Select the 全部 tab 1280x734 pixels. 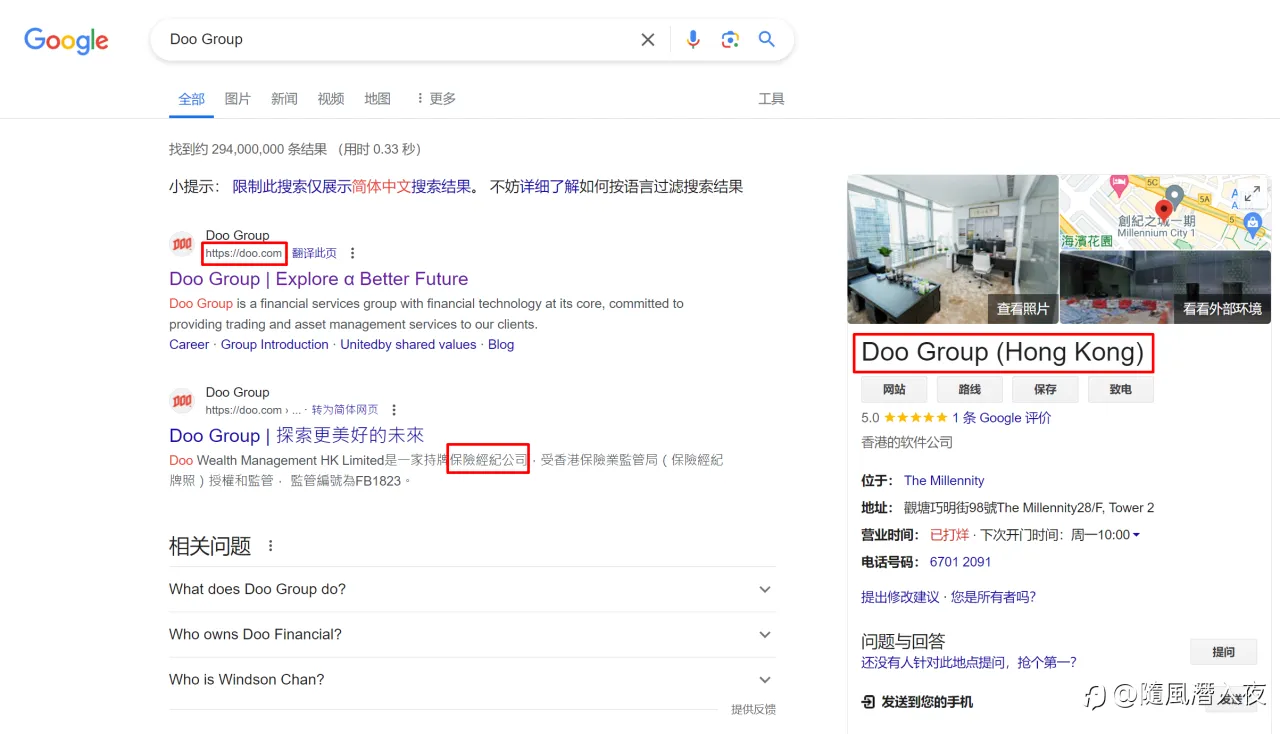191,99
